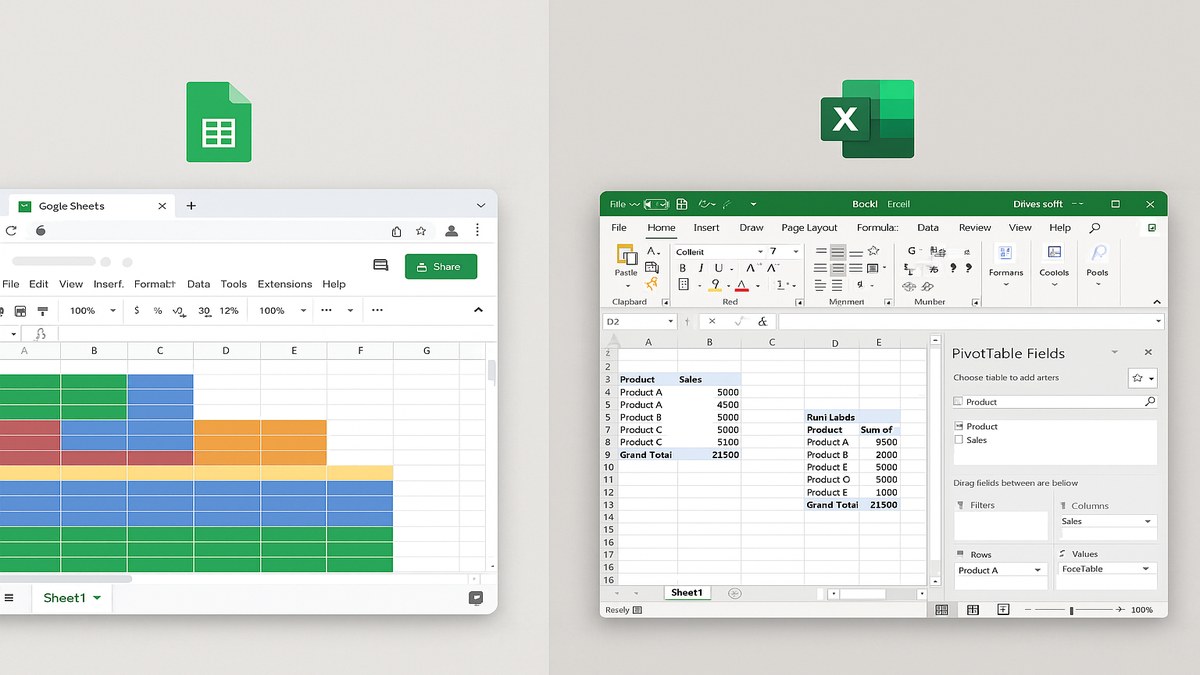Open the Extensions menu in Google Sheets
The height and width of the screenshot is (675, 1200).
[x=284, y=284]
